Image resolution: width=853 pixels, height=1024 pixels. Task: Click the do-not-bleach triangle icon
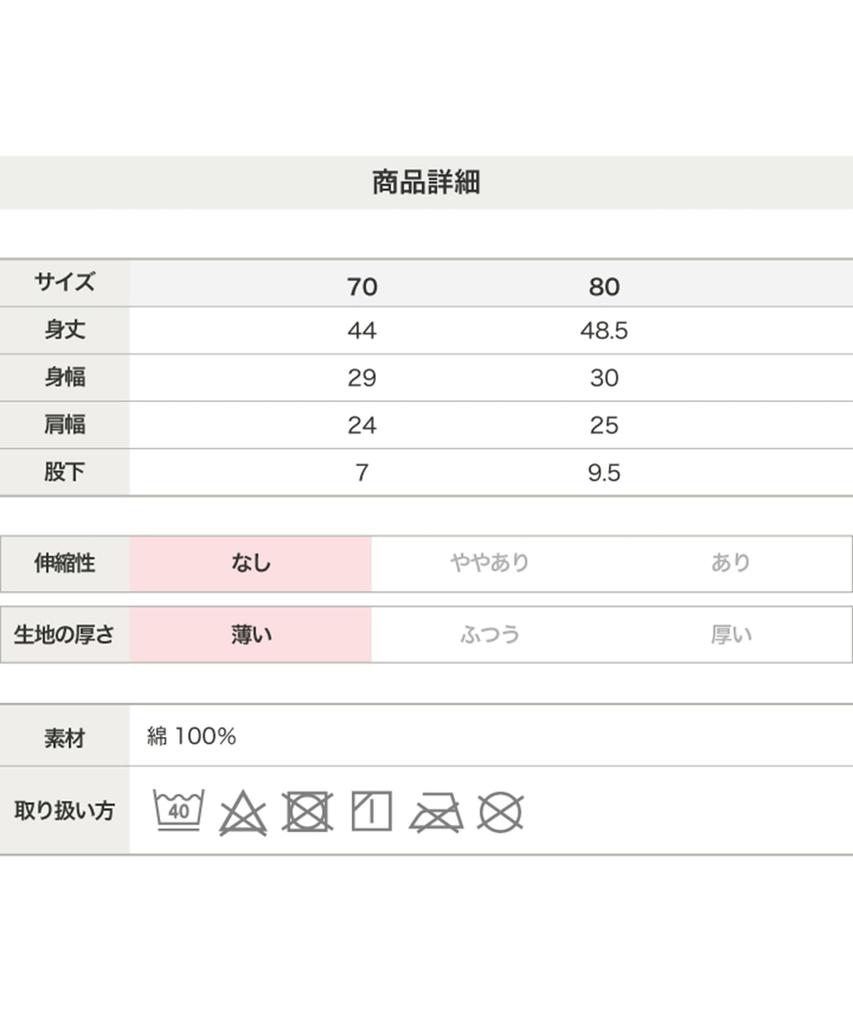click(x=242, y=813)
